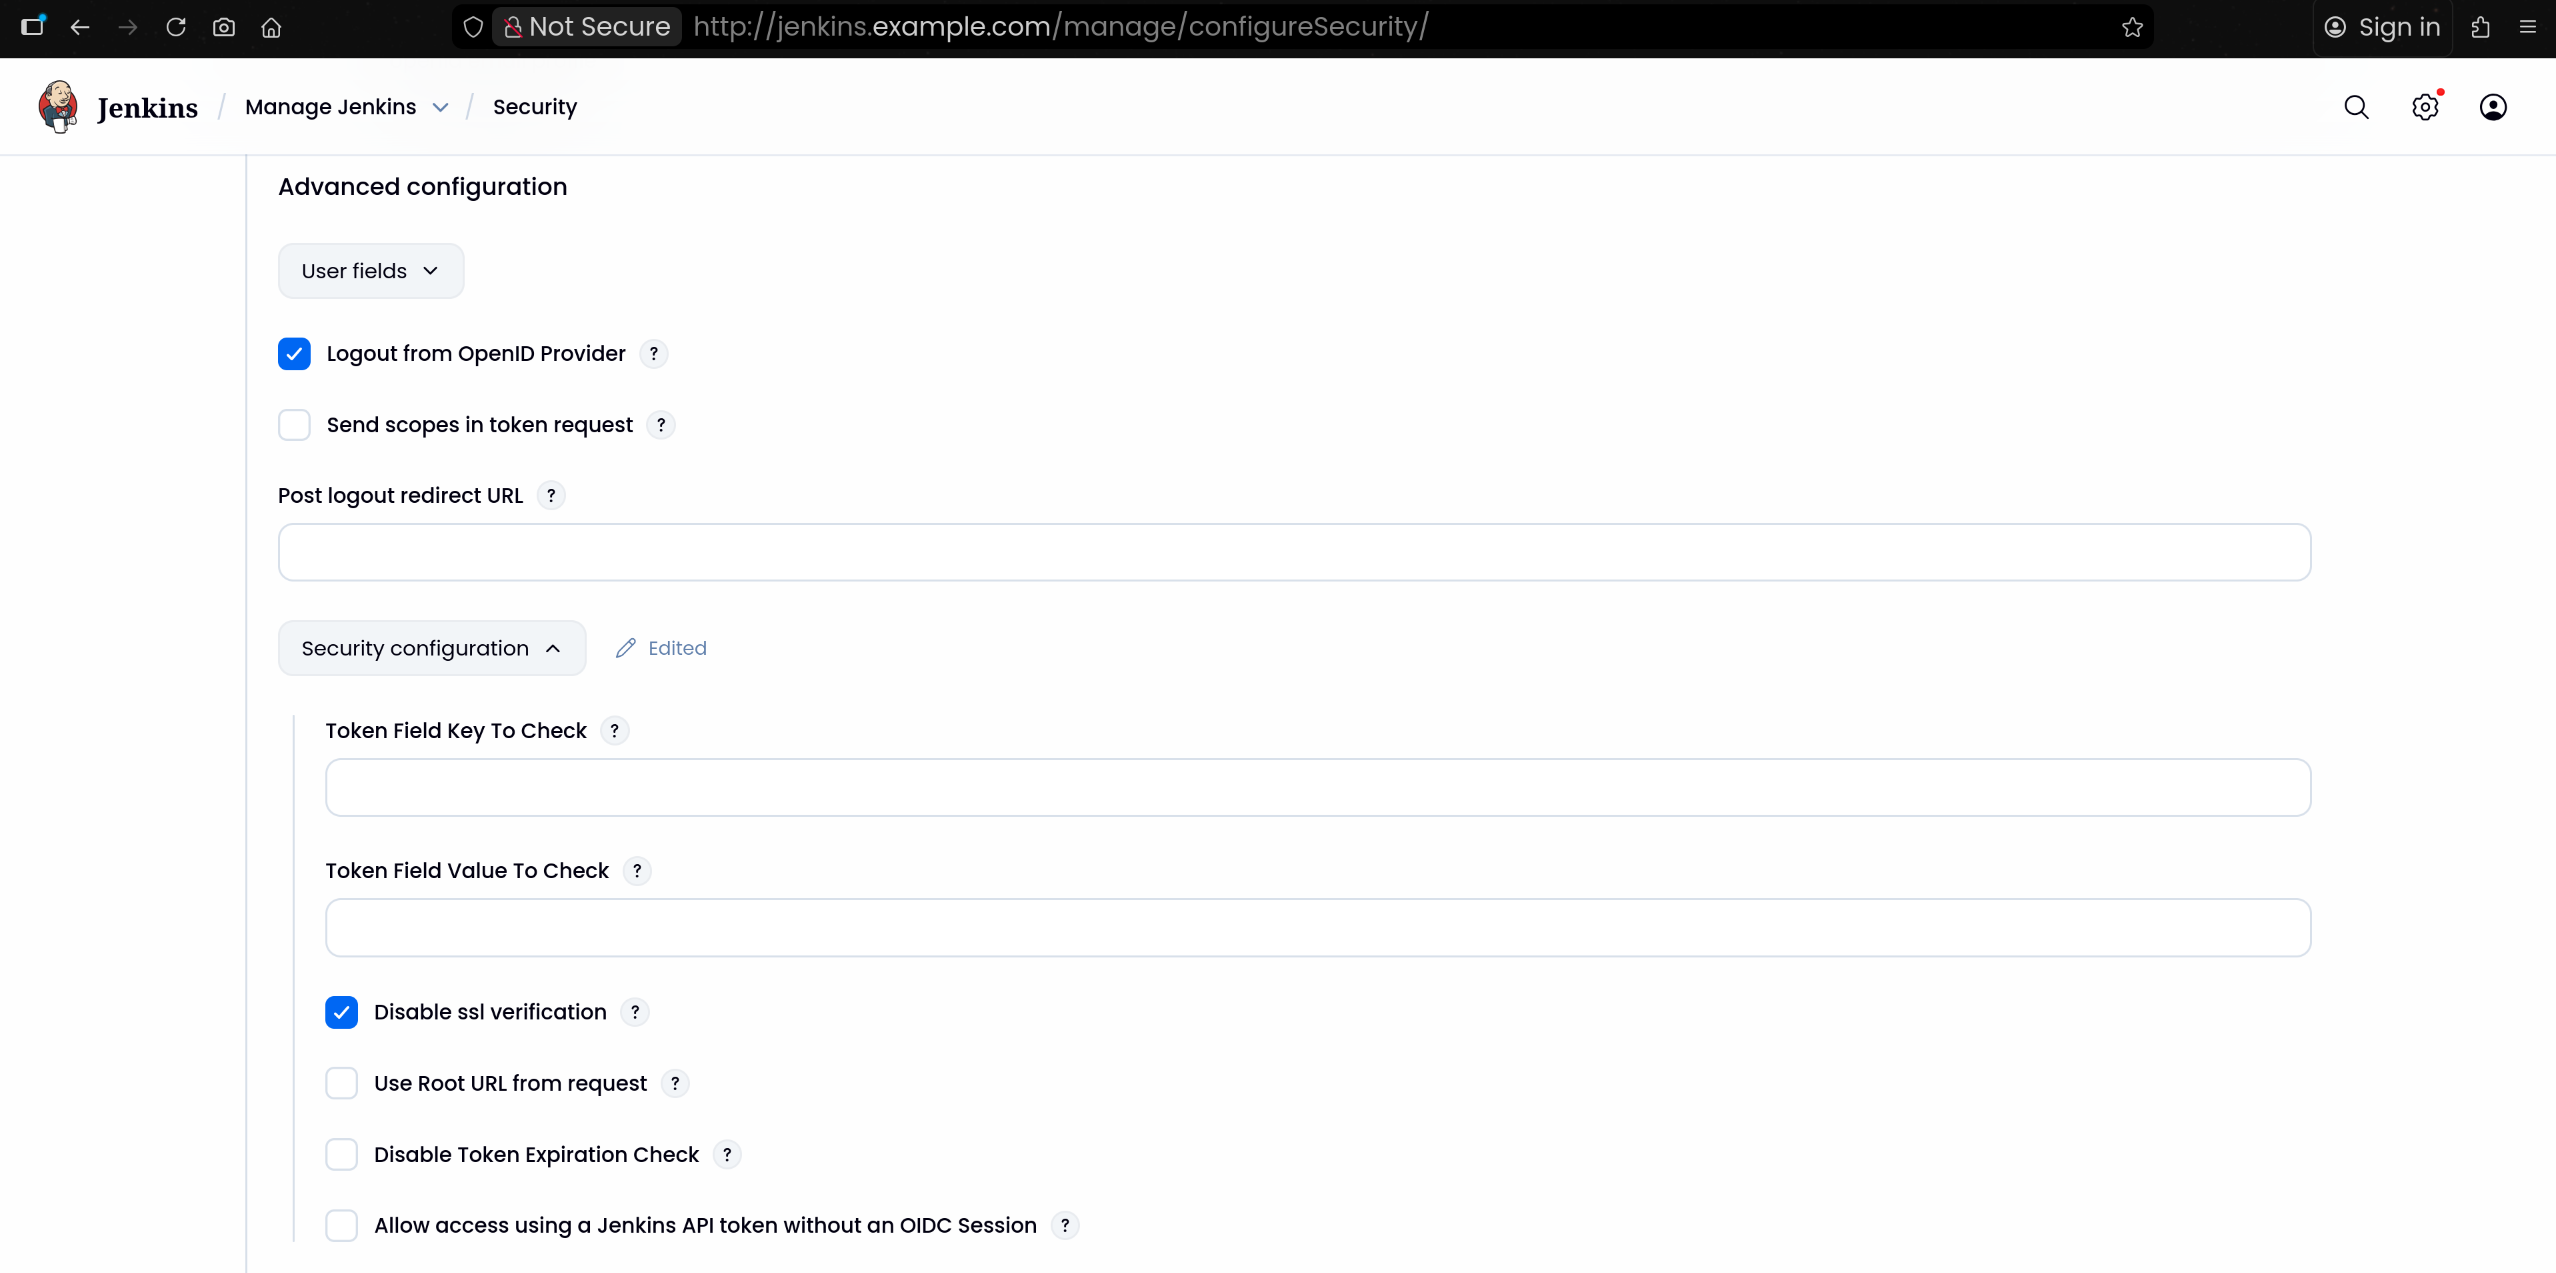The height and width of the screenshot is (1273, 2556).
Task: Click the Edited indicator link
Action: pyautogui.click(x=661, y=648)
